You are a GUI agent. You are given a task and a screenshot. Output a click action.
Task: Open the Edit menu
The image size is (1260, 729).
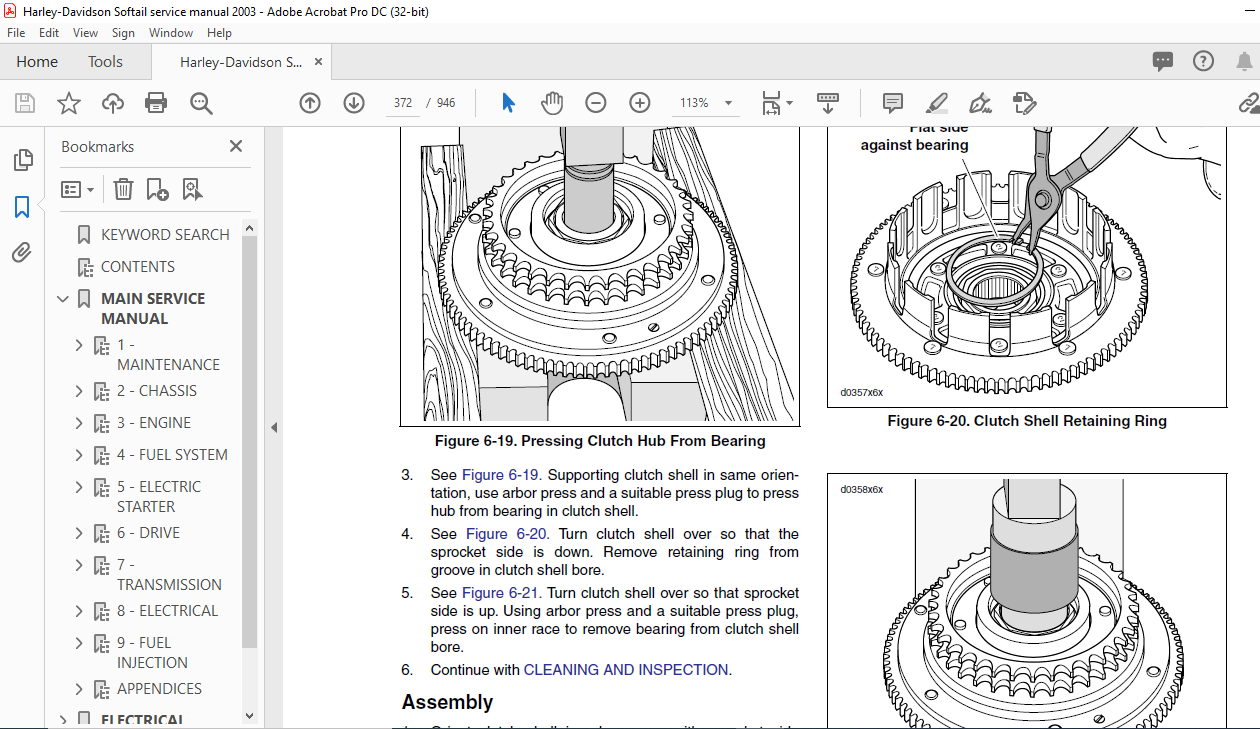tap(49, 33)
